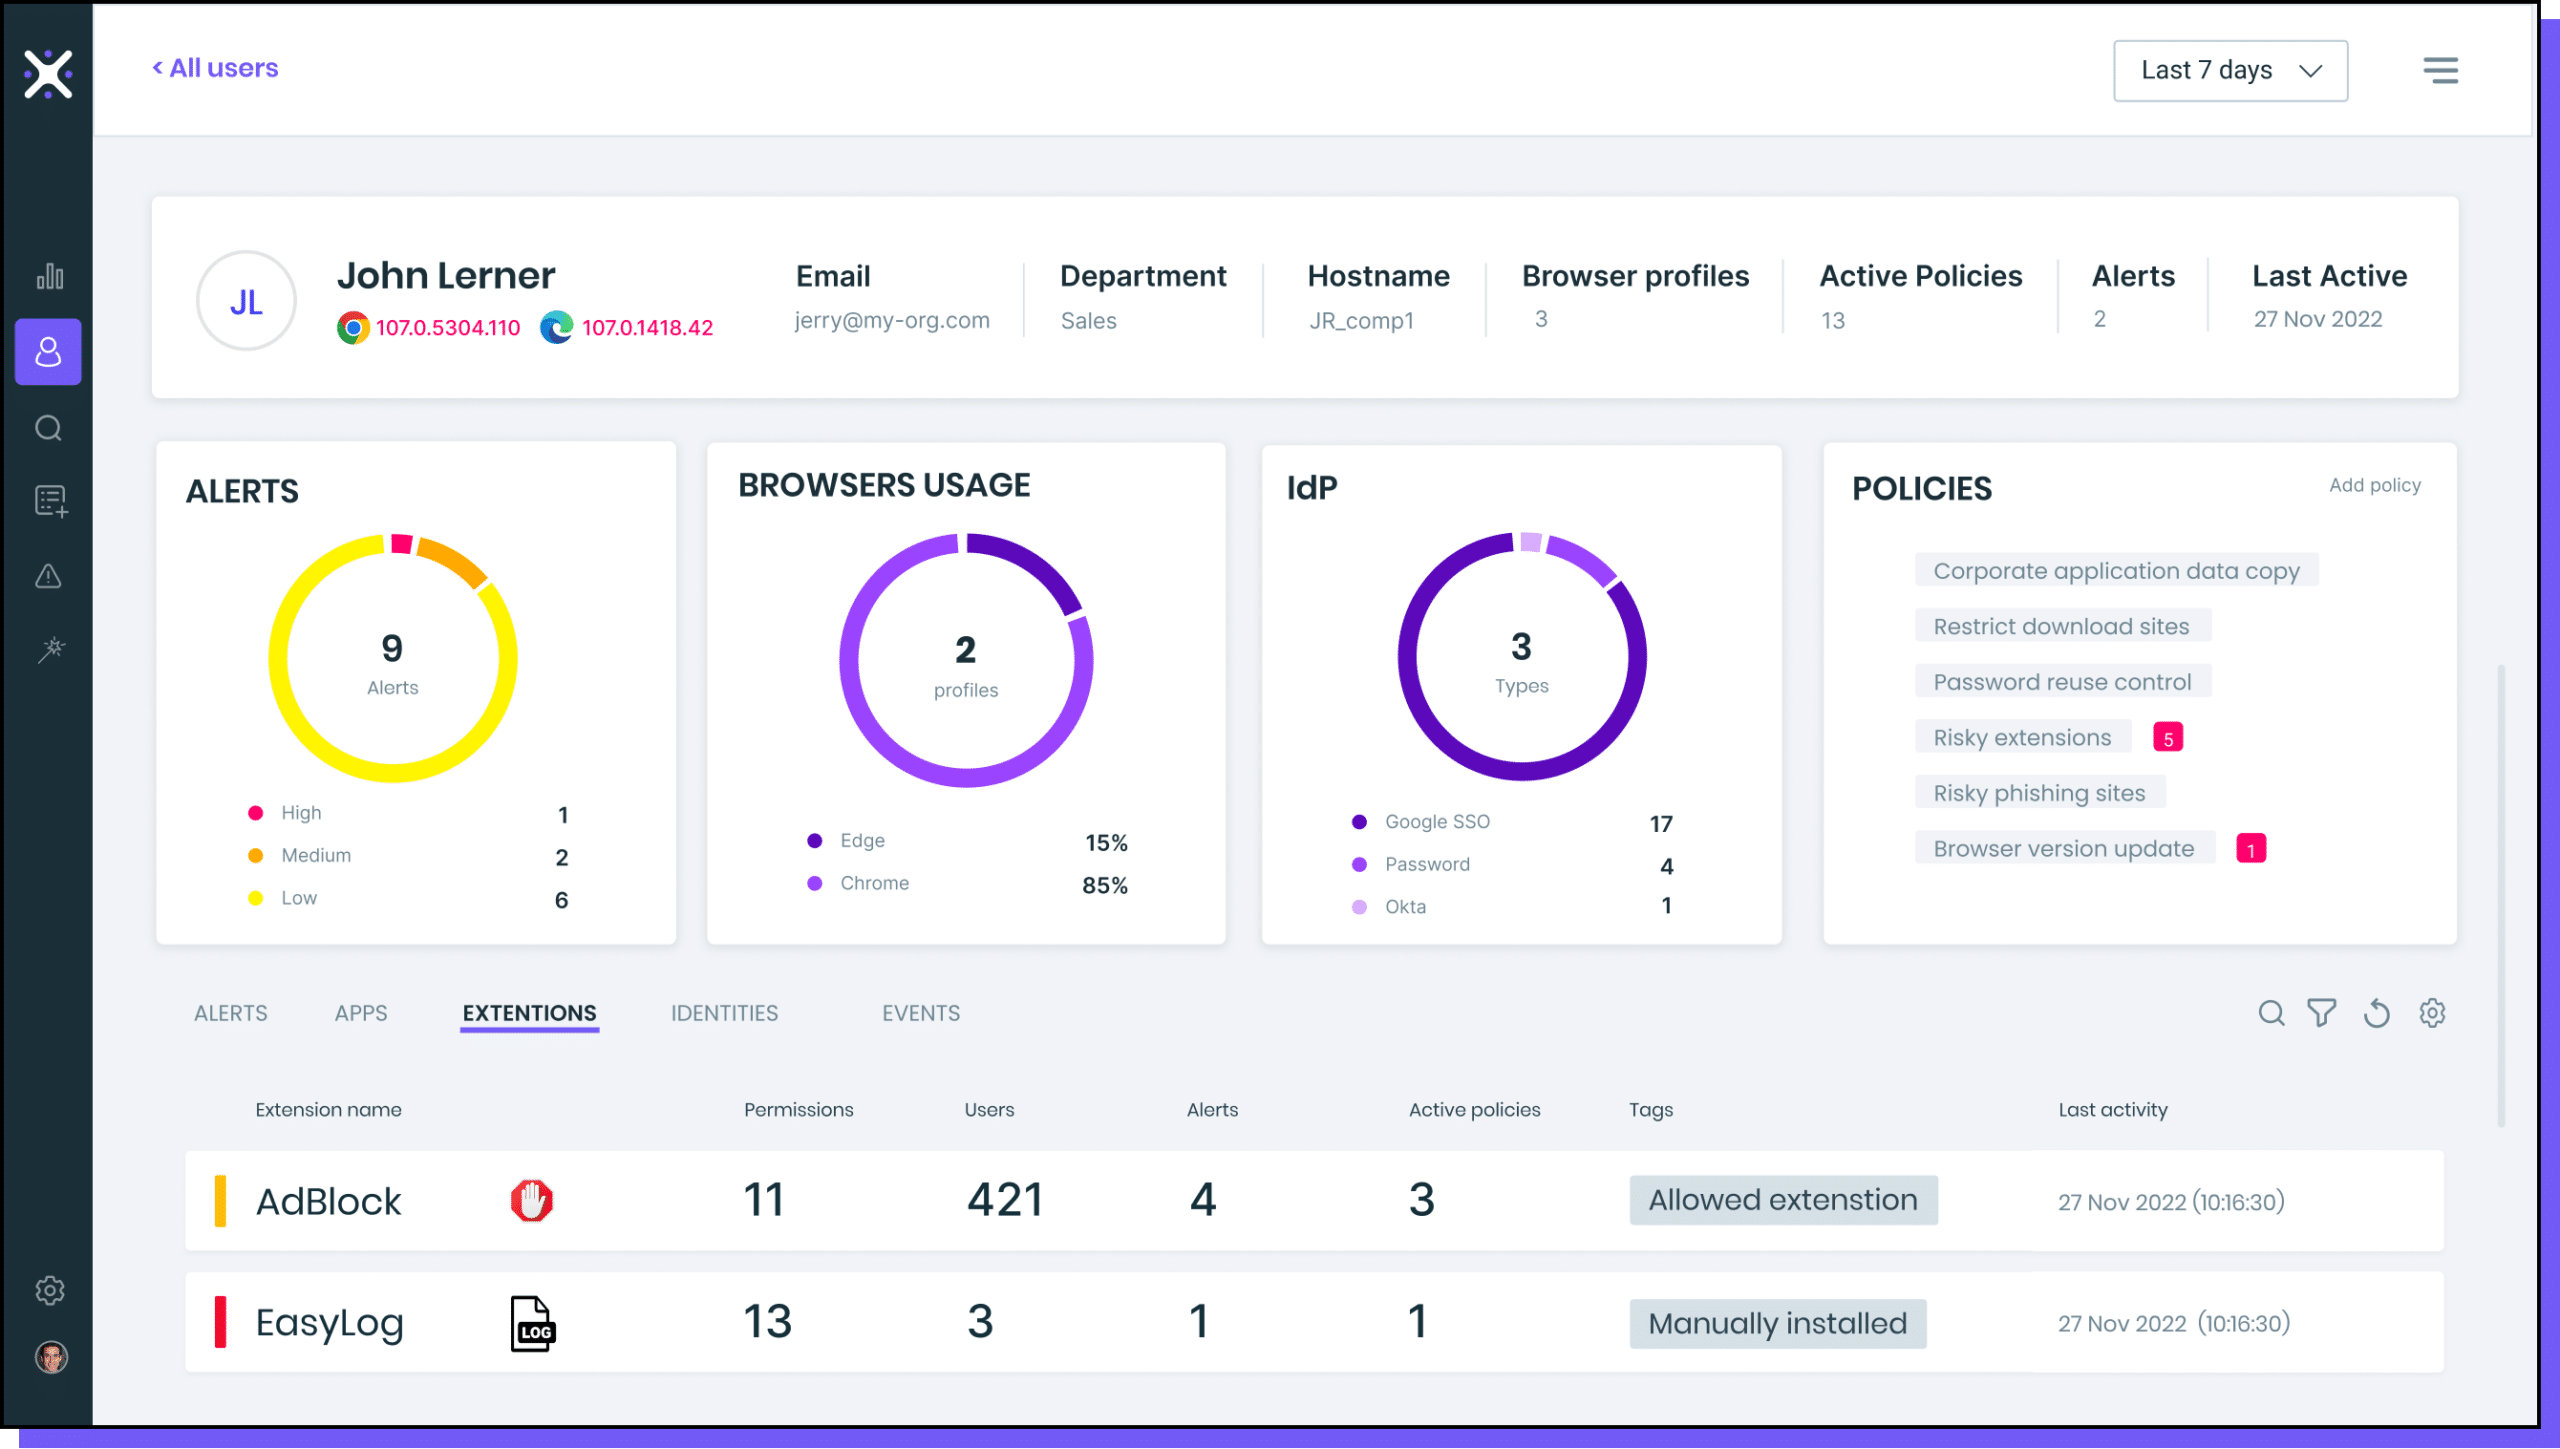Toggle the refresh icon in extensions toolbar
This screenshot has height=1449, width=2560.
[x=2377, y=1013]
